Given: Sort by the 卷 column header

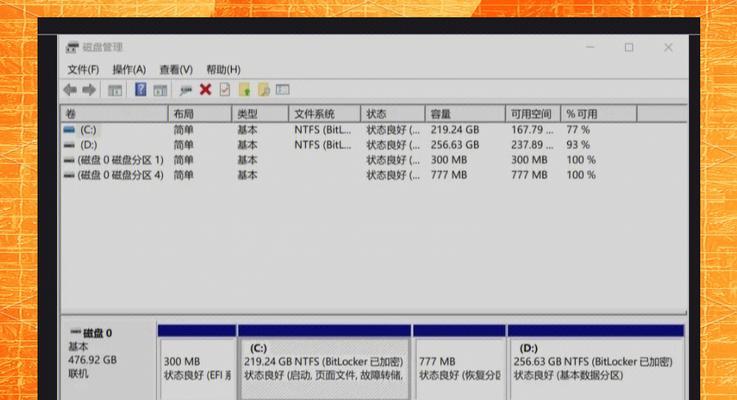Looking at the screenshot, I should click(x=114, y=114).
